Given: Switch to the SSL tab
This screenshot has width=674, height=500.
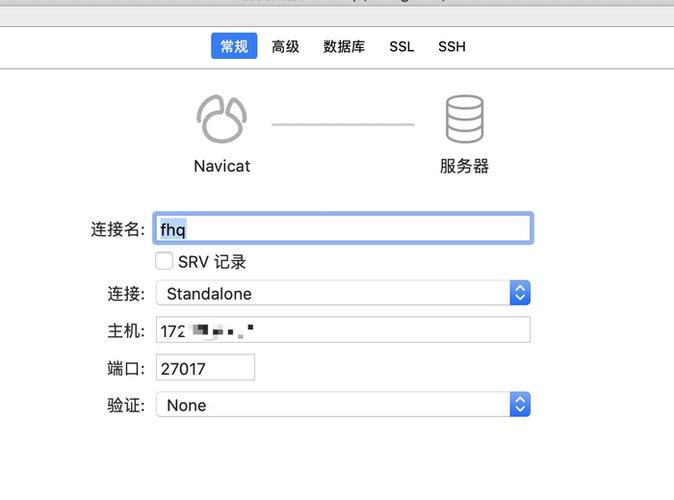Looking at the screenshot, I should click(401, 46).
